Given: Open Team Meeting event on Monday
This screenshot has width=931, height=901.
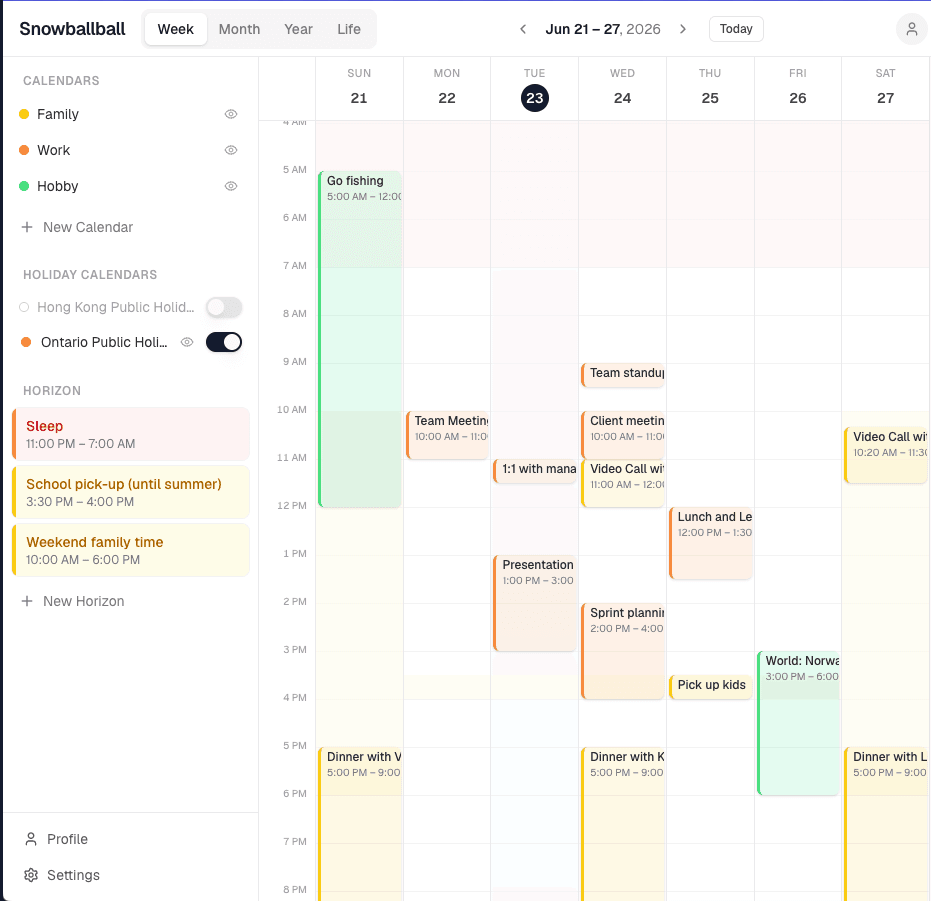Looking at the screenshot, I should click(x=447, y=435).
